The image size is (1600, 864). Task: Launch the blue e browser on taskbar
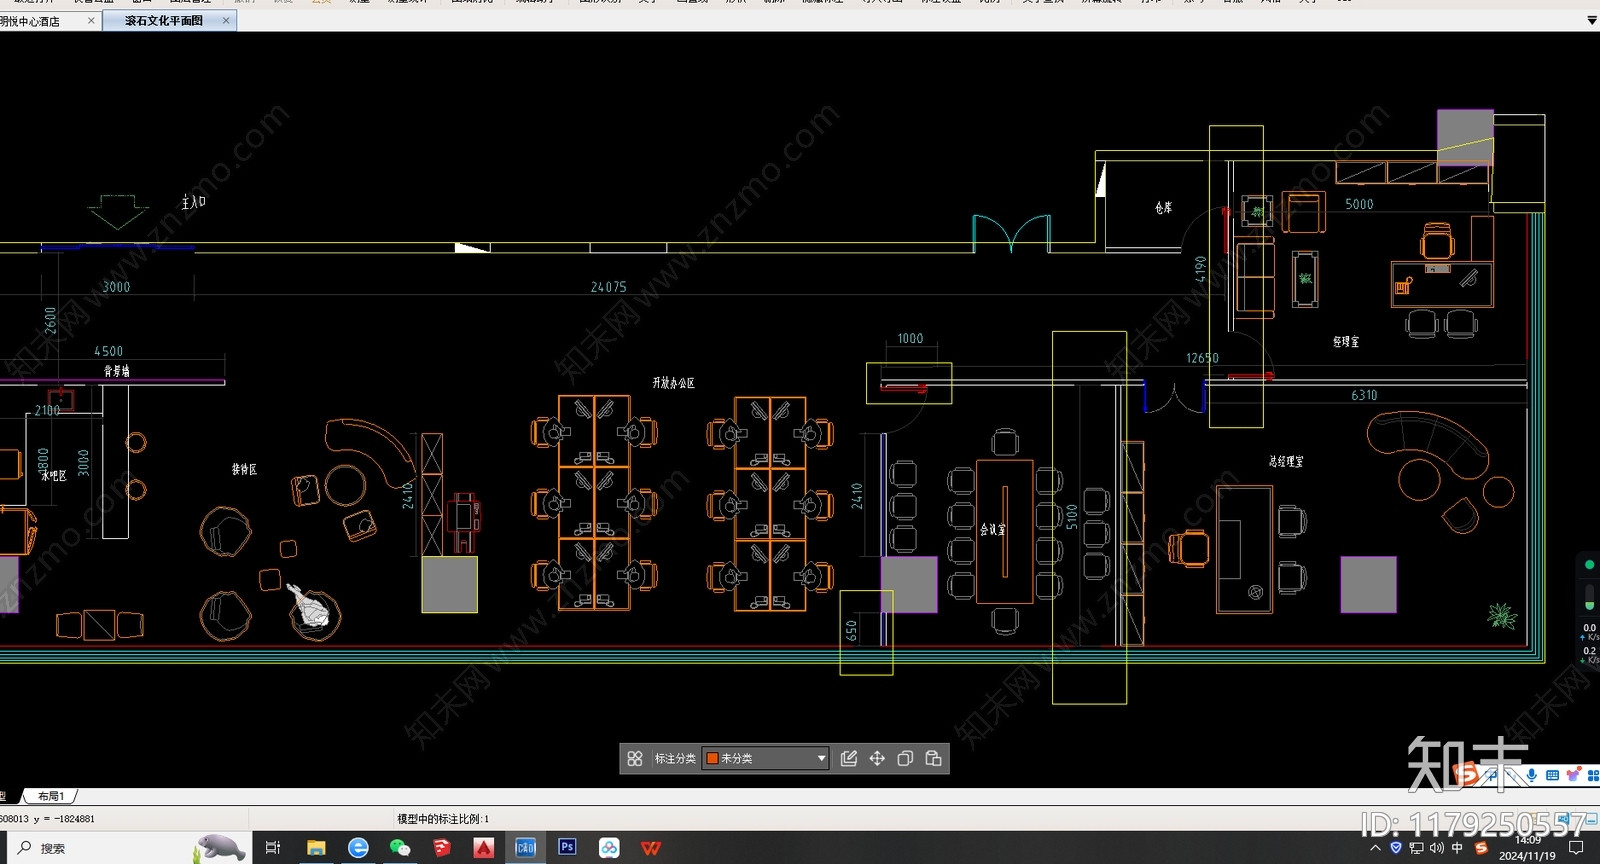(358, 848)
